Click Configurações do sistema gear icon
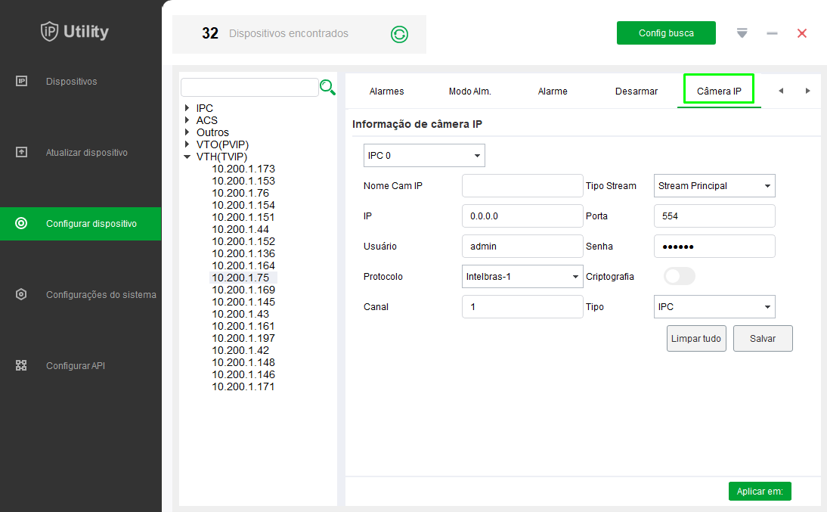Viewport: 827px width, 512px height. pos(21,294)
